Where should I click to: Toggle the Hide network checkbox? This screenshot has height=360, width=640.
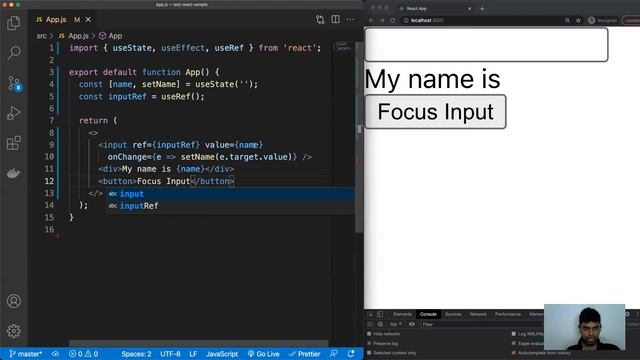click(369, 334)
